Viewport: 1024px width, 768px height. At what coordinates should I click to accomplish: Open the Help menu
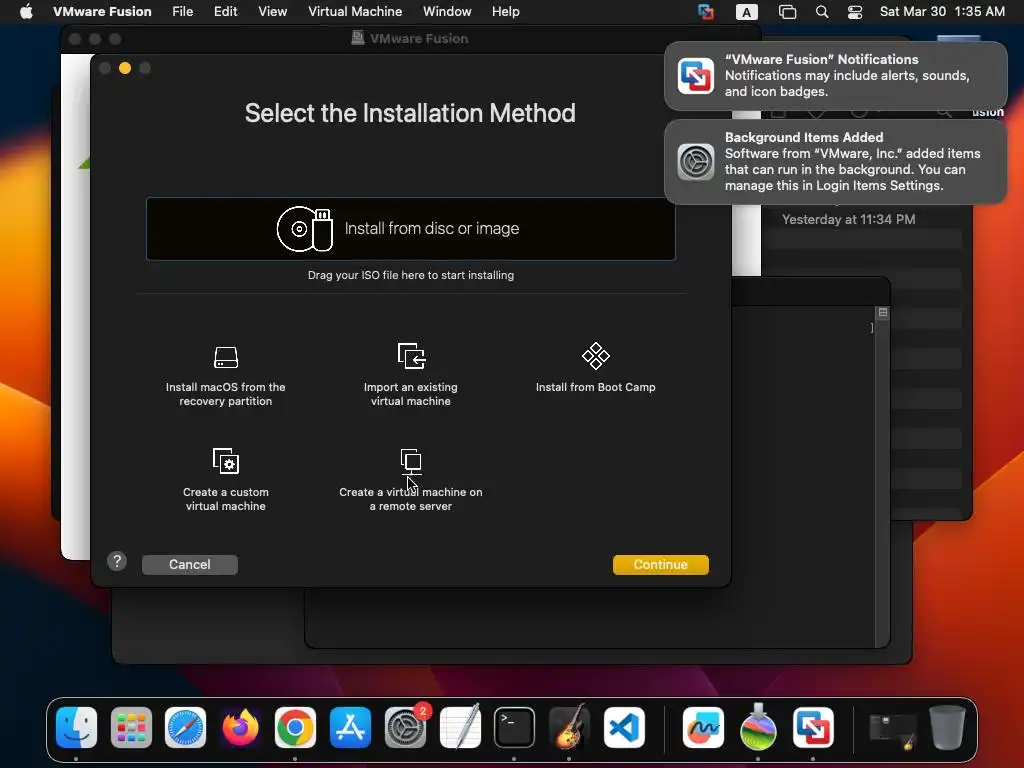point(505,11)
